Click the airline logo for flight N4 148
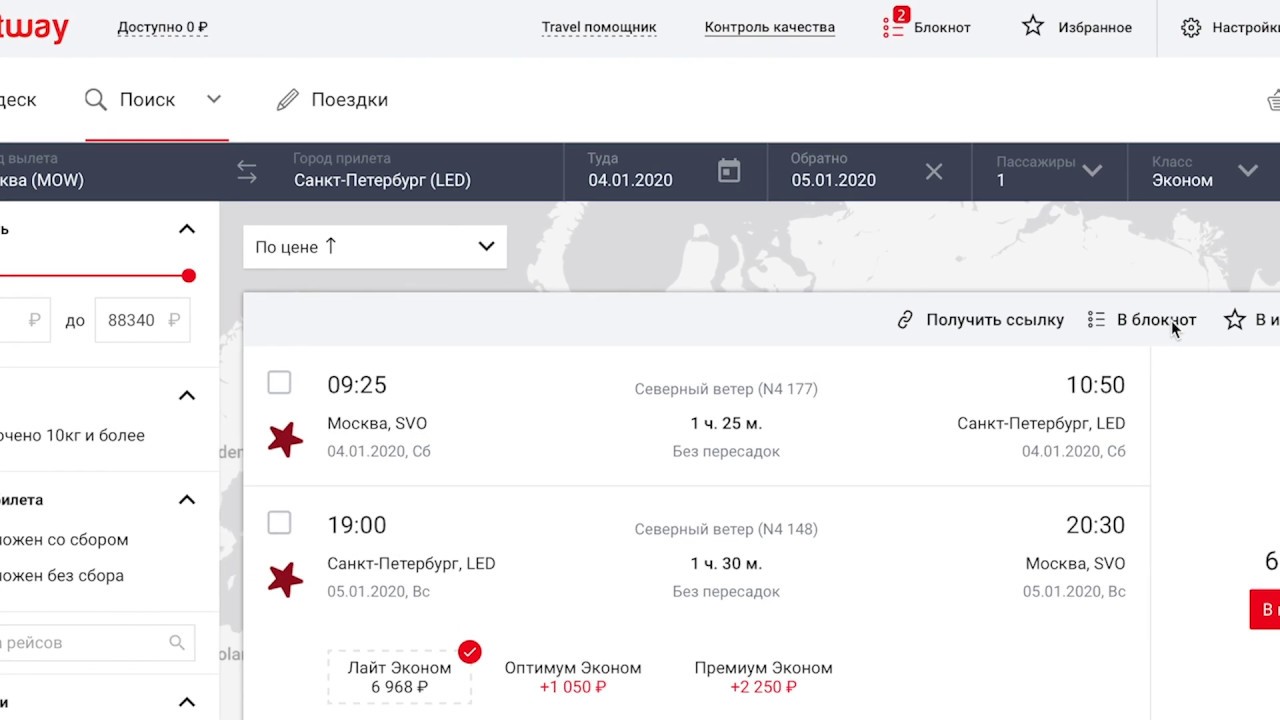Viewport: 1280px width, 720px height. pos(285,579)
